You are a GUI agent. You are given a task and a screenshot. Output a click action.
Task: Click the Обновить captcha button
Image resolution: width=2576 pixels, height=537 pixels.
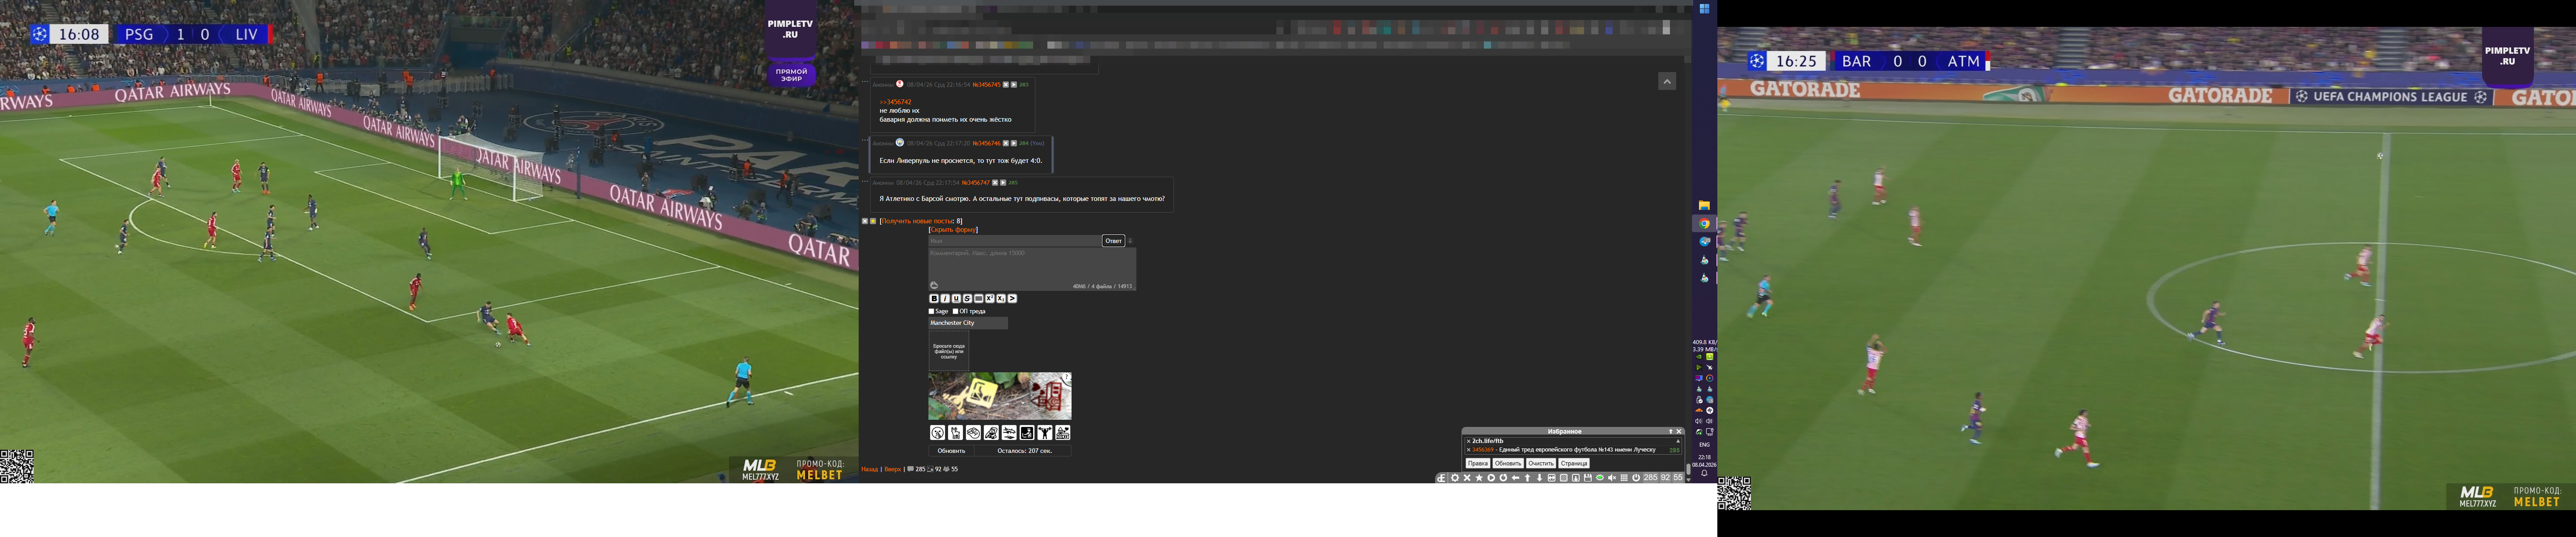(x=951, y=451)
